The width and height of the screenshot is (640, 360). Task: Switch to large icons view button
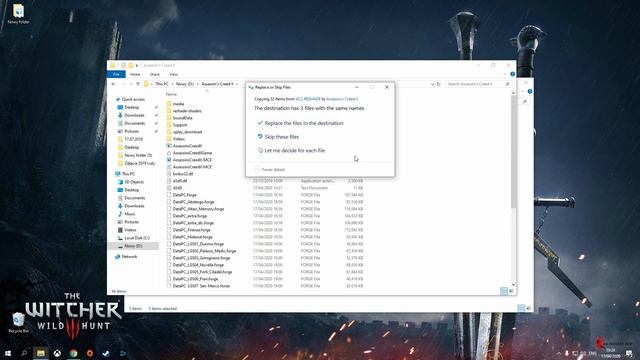coord(511,291)
